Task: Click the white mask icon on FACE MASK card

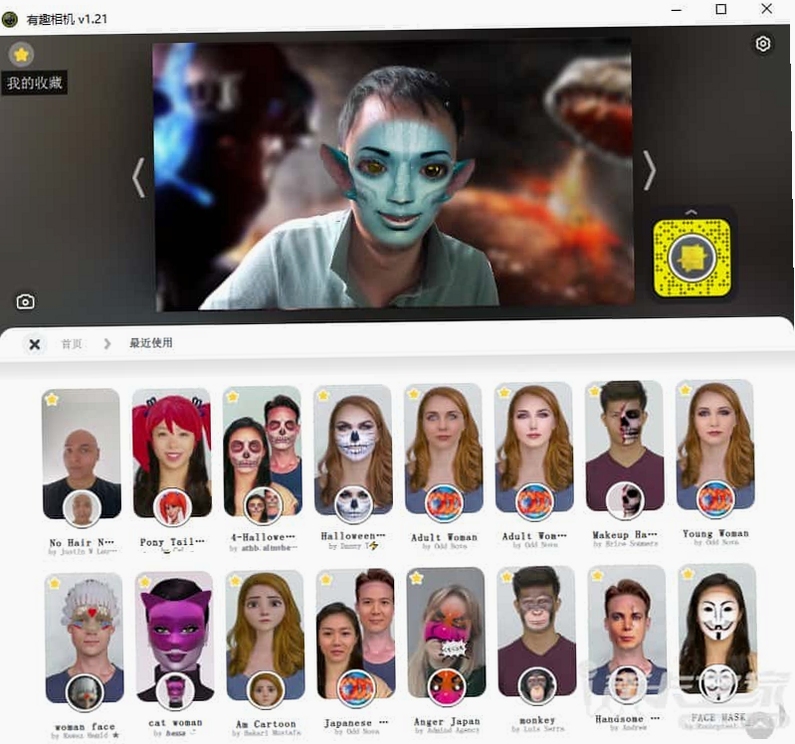Action: click(x=718, y=683)
